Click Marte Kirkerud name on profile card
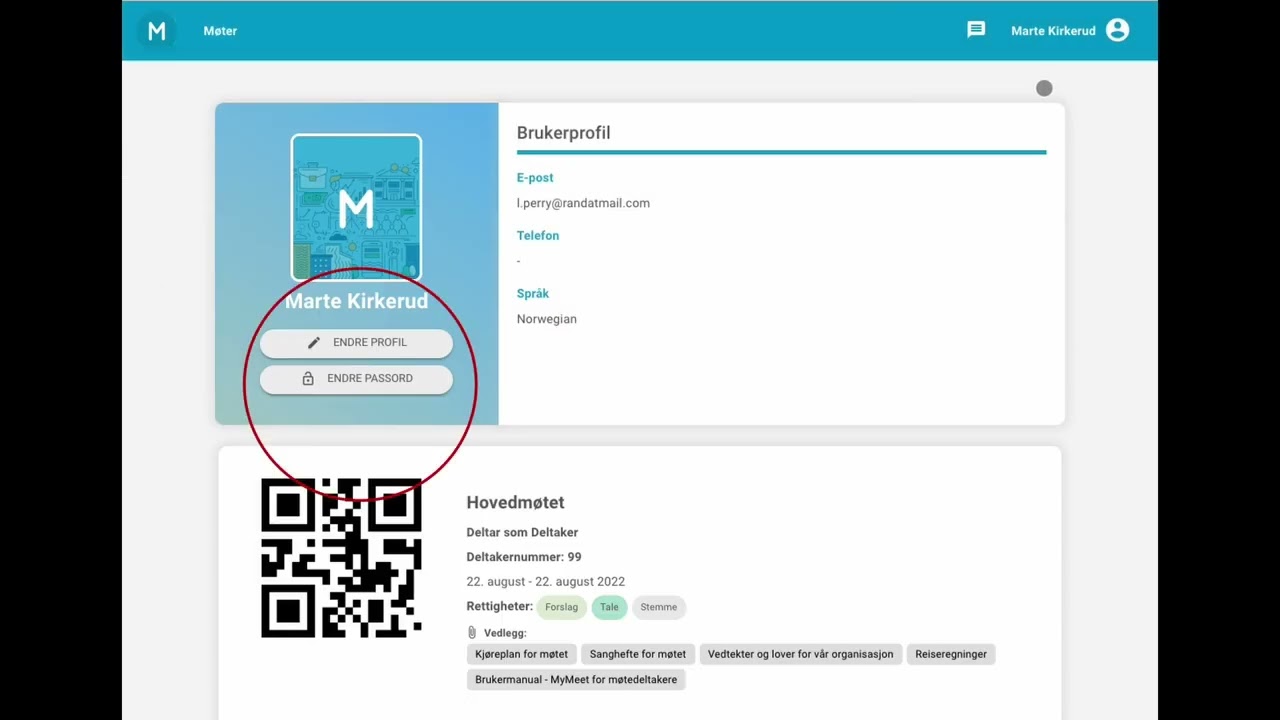The image size is (1280, 720). [356, 301]
